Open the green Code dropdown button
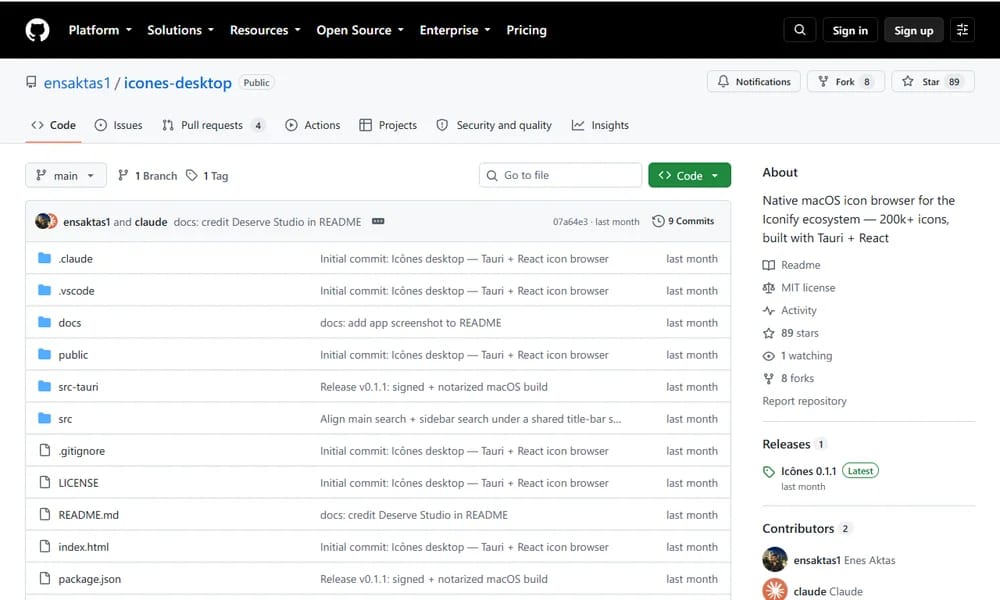The width and height of the screenshot is (1000, 600). click(x=689, y=175)
